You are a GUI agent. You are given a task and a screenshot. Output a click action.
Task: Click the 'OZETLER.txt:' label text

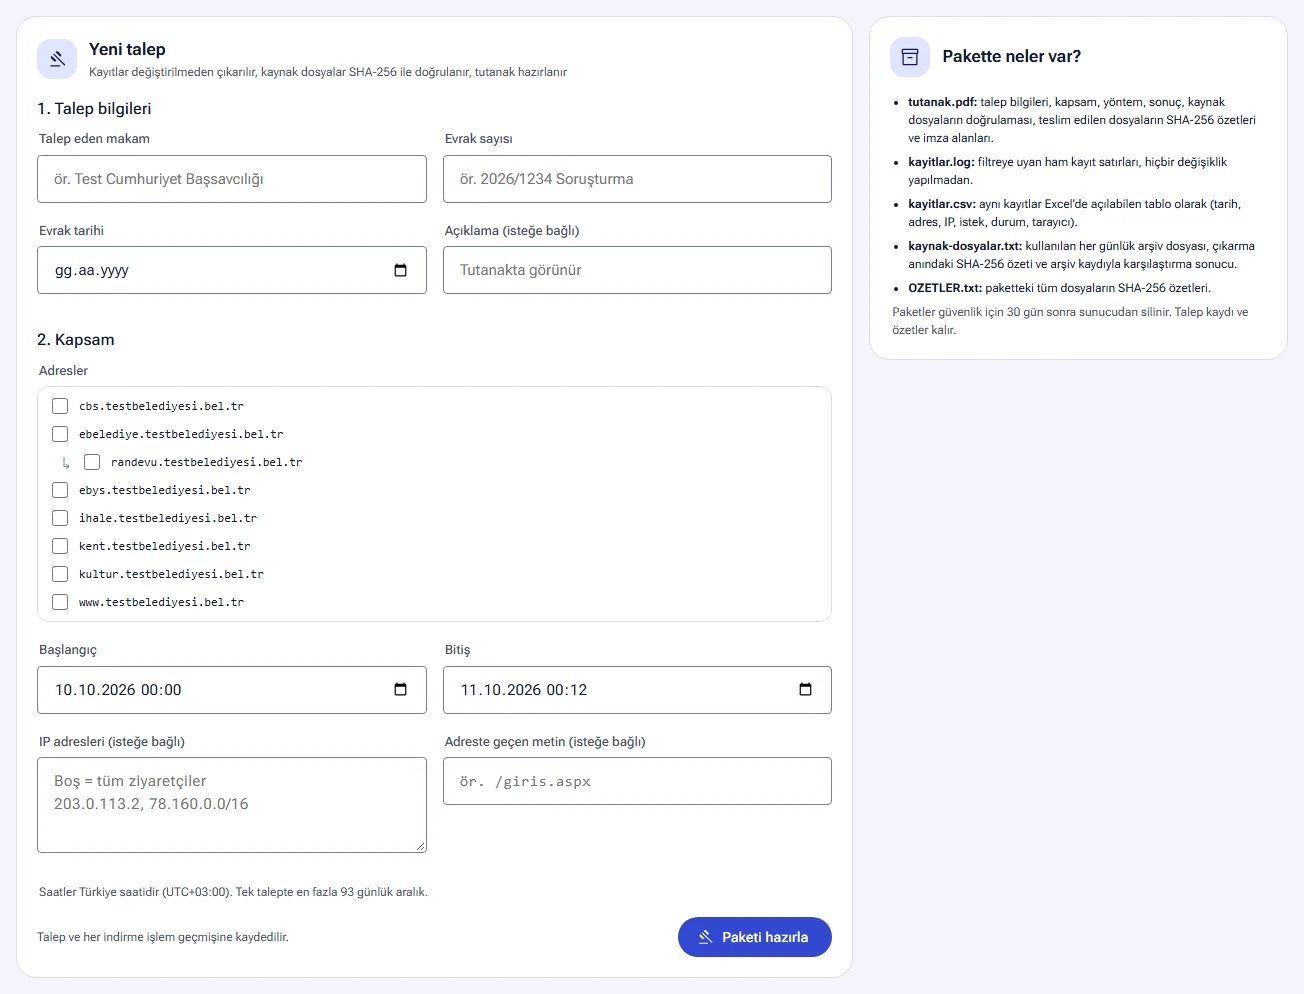(945, 288)
